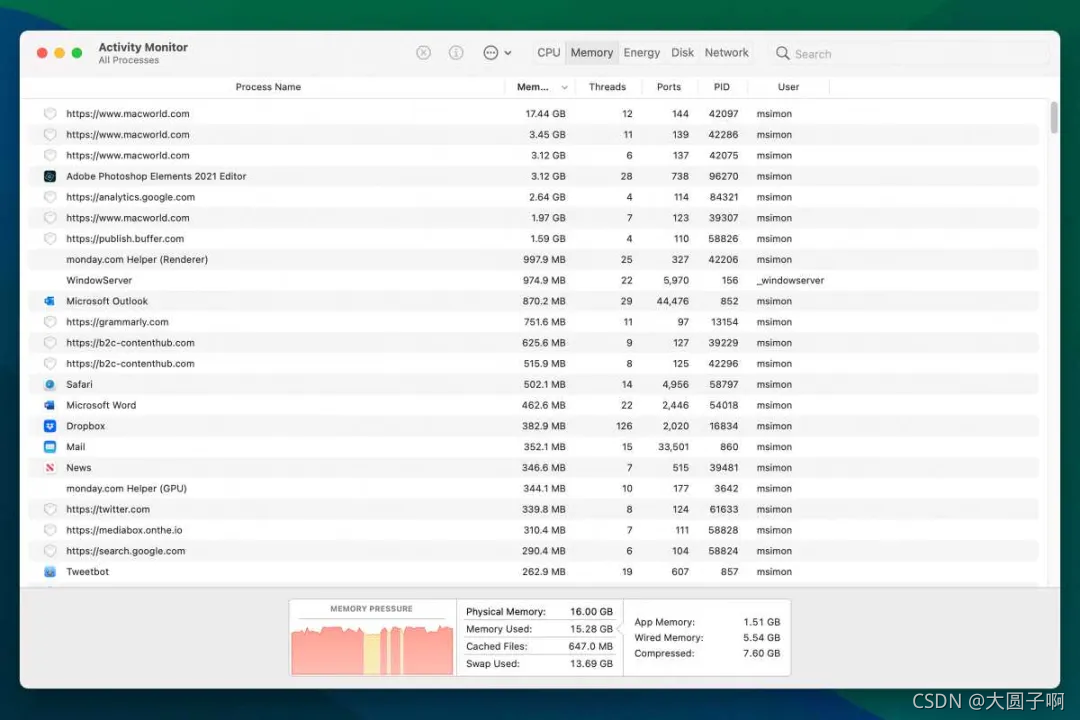The height and width of the screenshot is (720, 1080).
Task: Select the macworld.com row with PID 42075
Action: point(534,155)
